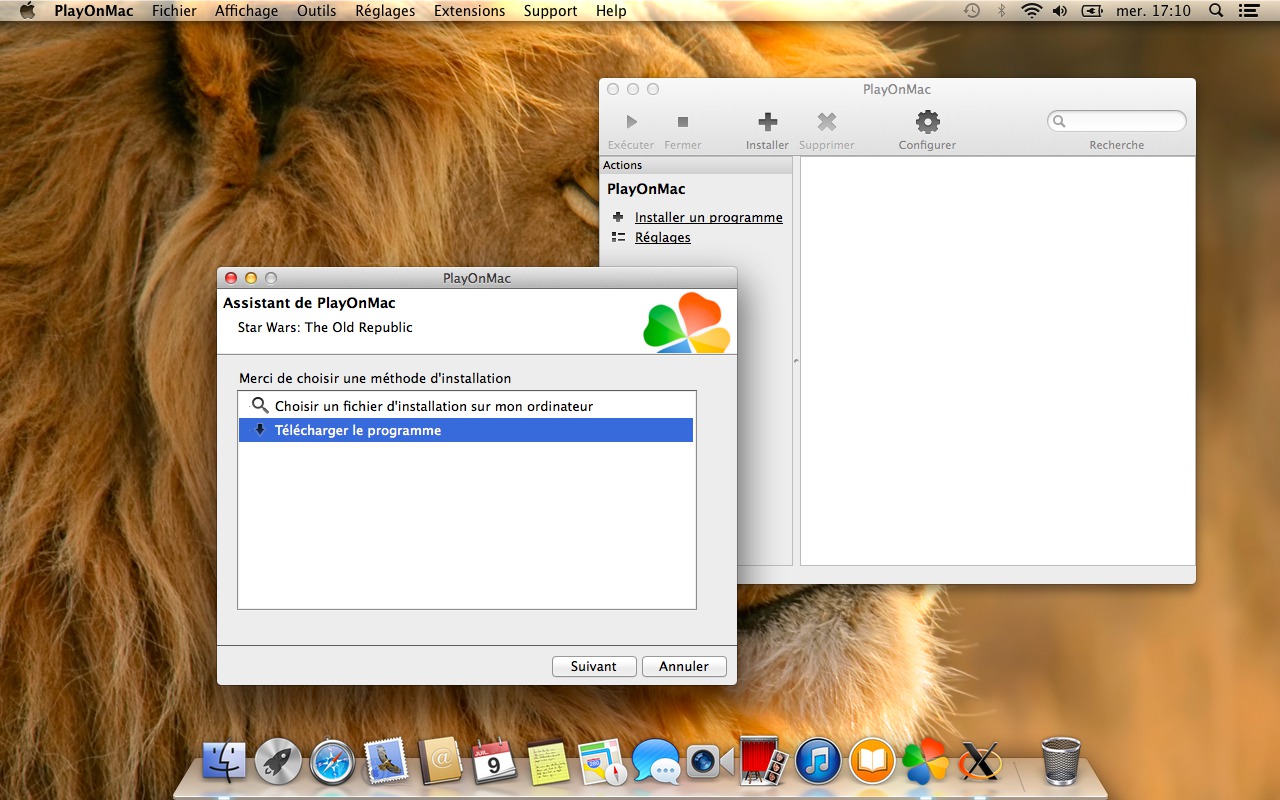1280x800 pixels.
Task: Open Notes icon in the Dock
Action: 548,762
